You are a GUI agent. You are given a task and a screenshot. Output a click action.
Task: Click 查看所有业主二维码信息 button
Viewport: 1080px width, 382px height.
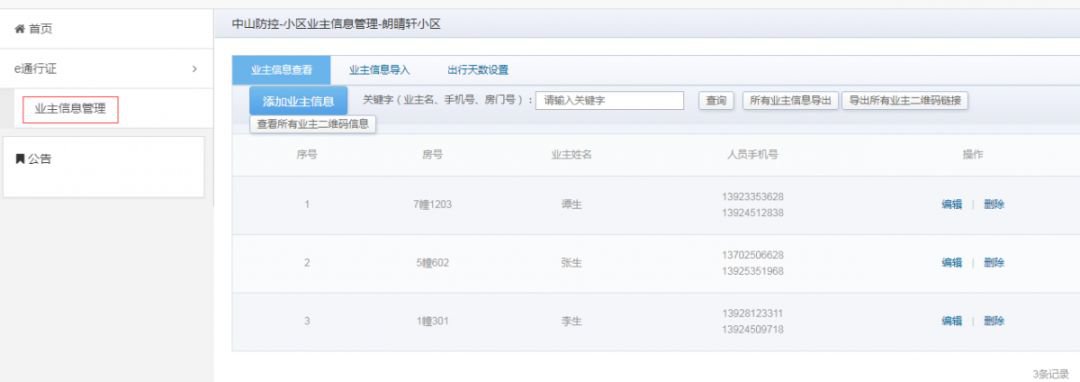(x=313, y=125)
